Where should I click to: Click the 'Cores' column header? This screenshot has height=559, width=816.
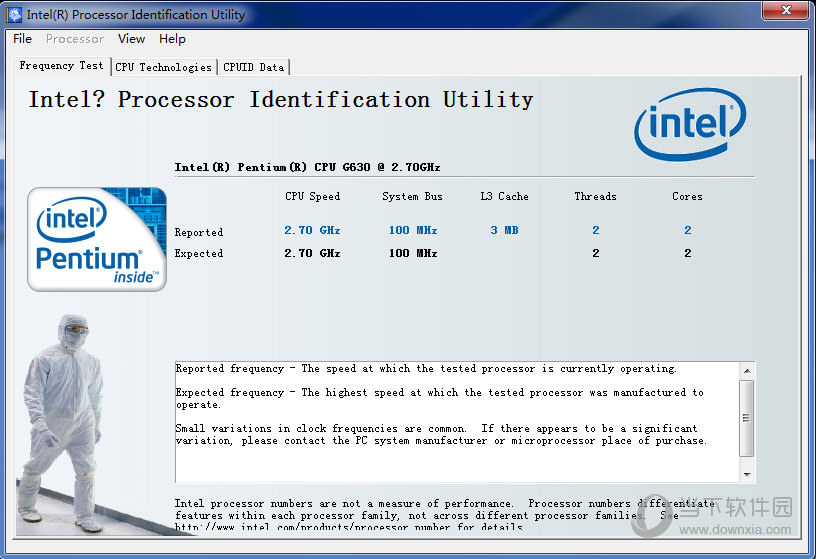(687, 196)
